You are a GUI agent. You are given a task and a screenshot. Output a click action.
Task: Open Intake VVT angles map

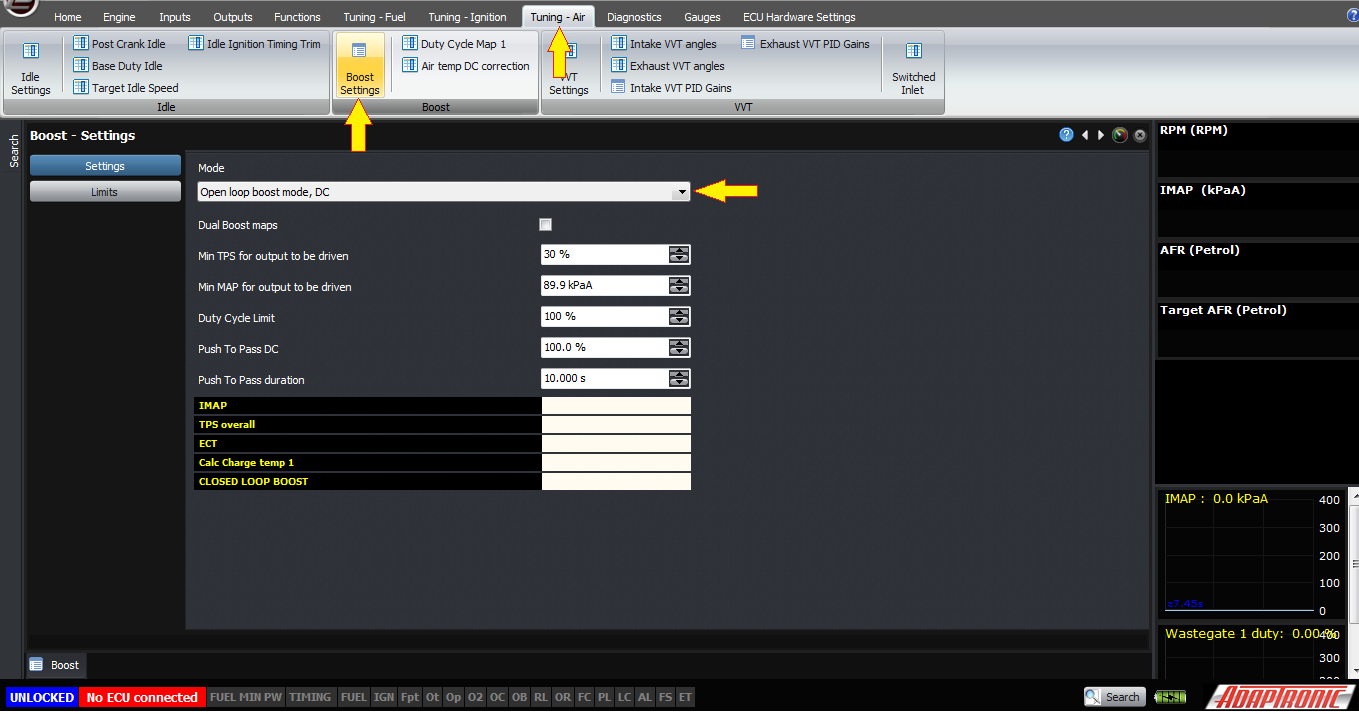pyautogui.click(x=664, y=44)
